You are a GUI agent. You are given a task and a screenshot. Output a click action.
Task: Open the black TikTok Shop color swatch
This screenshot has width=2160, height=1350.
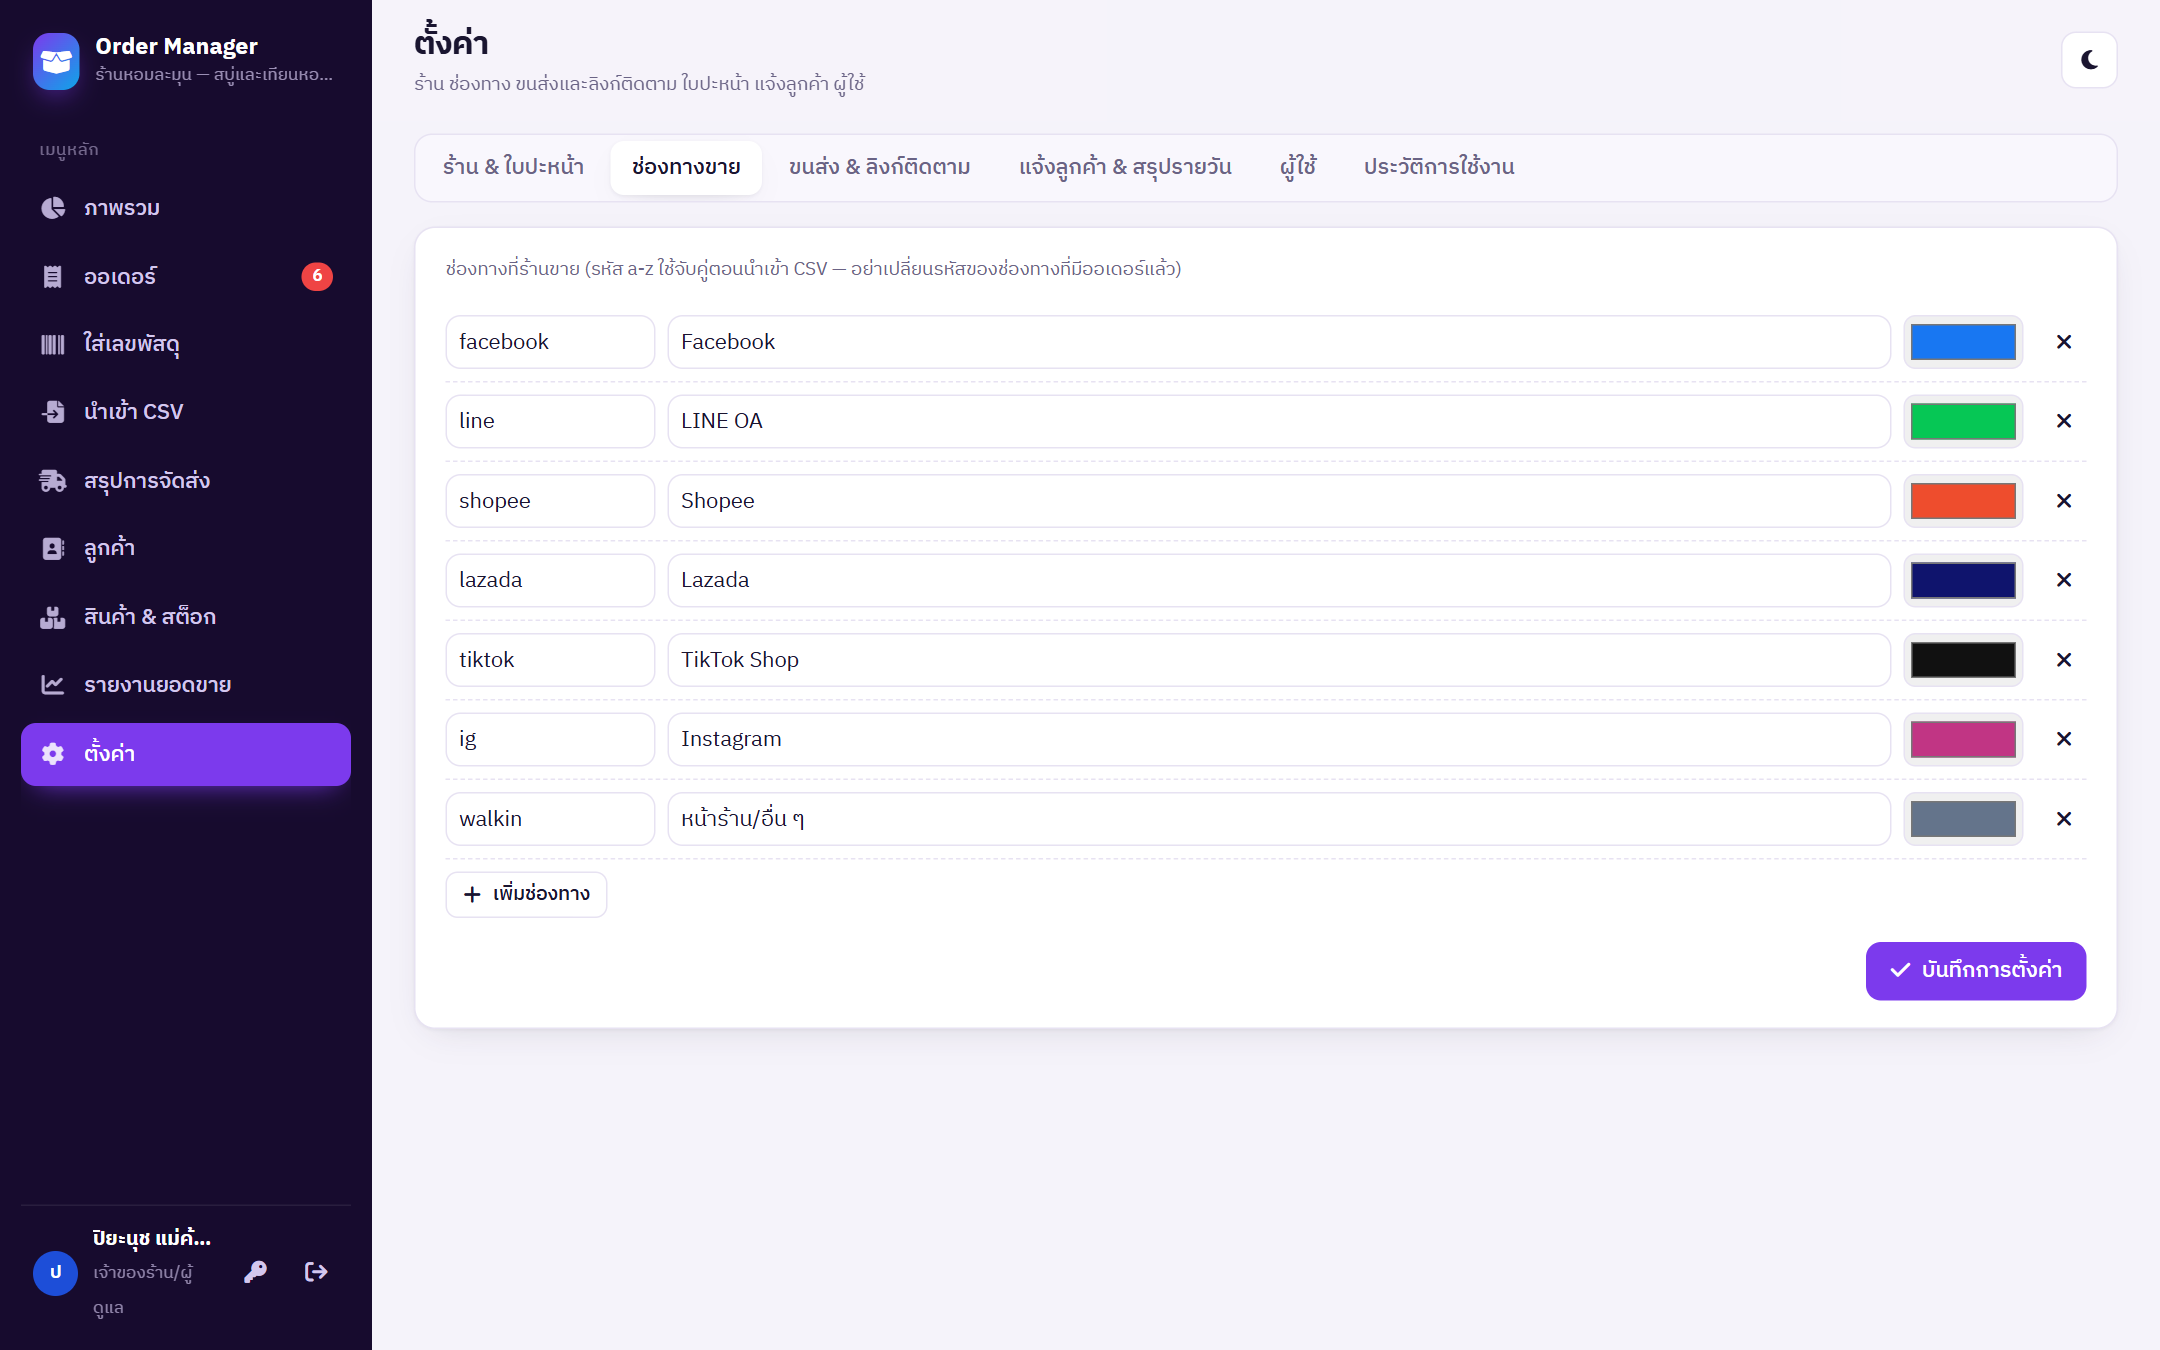coord(1963,660)
